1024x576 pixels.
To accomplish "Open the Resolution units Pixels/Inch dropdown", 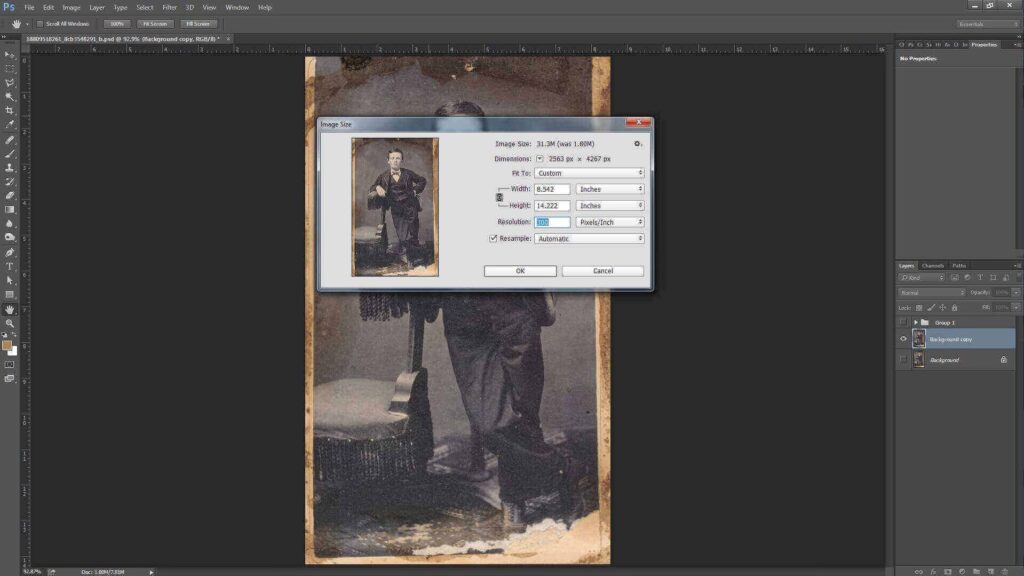I will 610,222.
